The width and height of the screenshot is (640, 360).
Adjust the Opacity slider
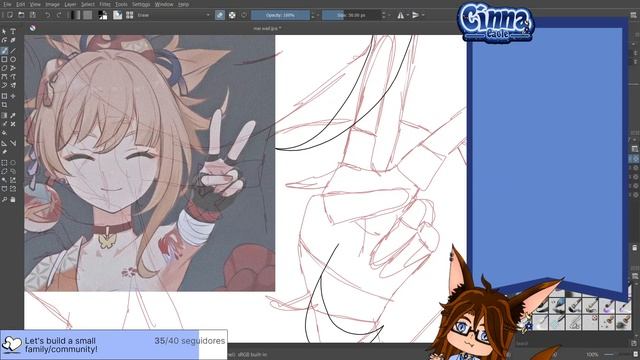pyautogui.click(x=280, y=15)
